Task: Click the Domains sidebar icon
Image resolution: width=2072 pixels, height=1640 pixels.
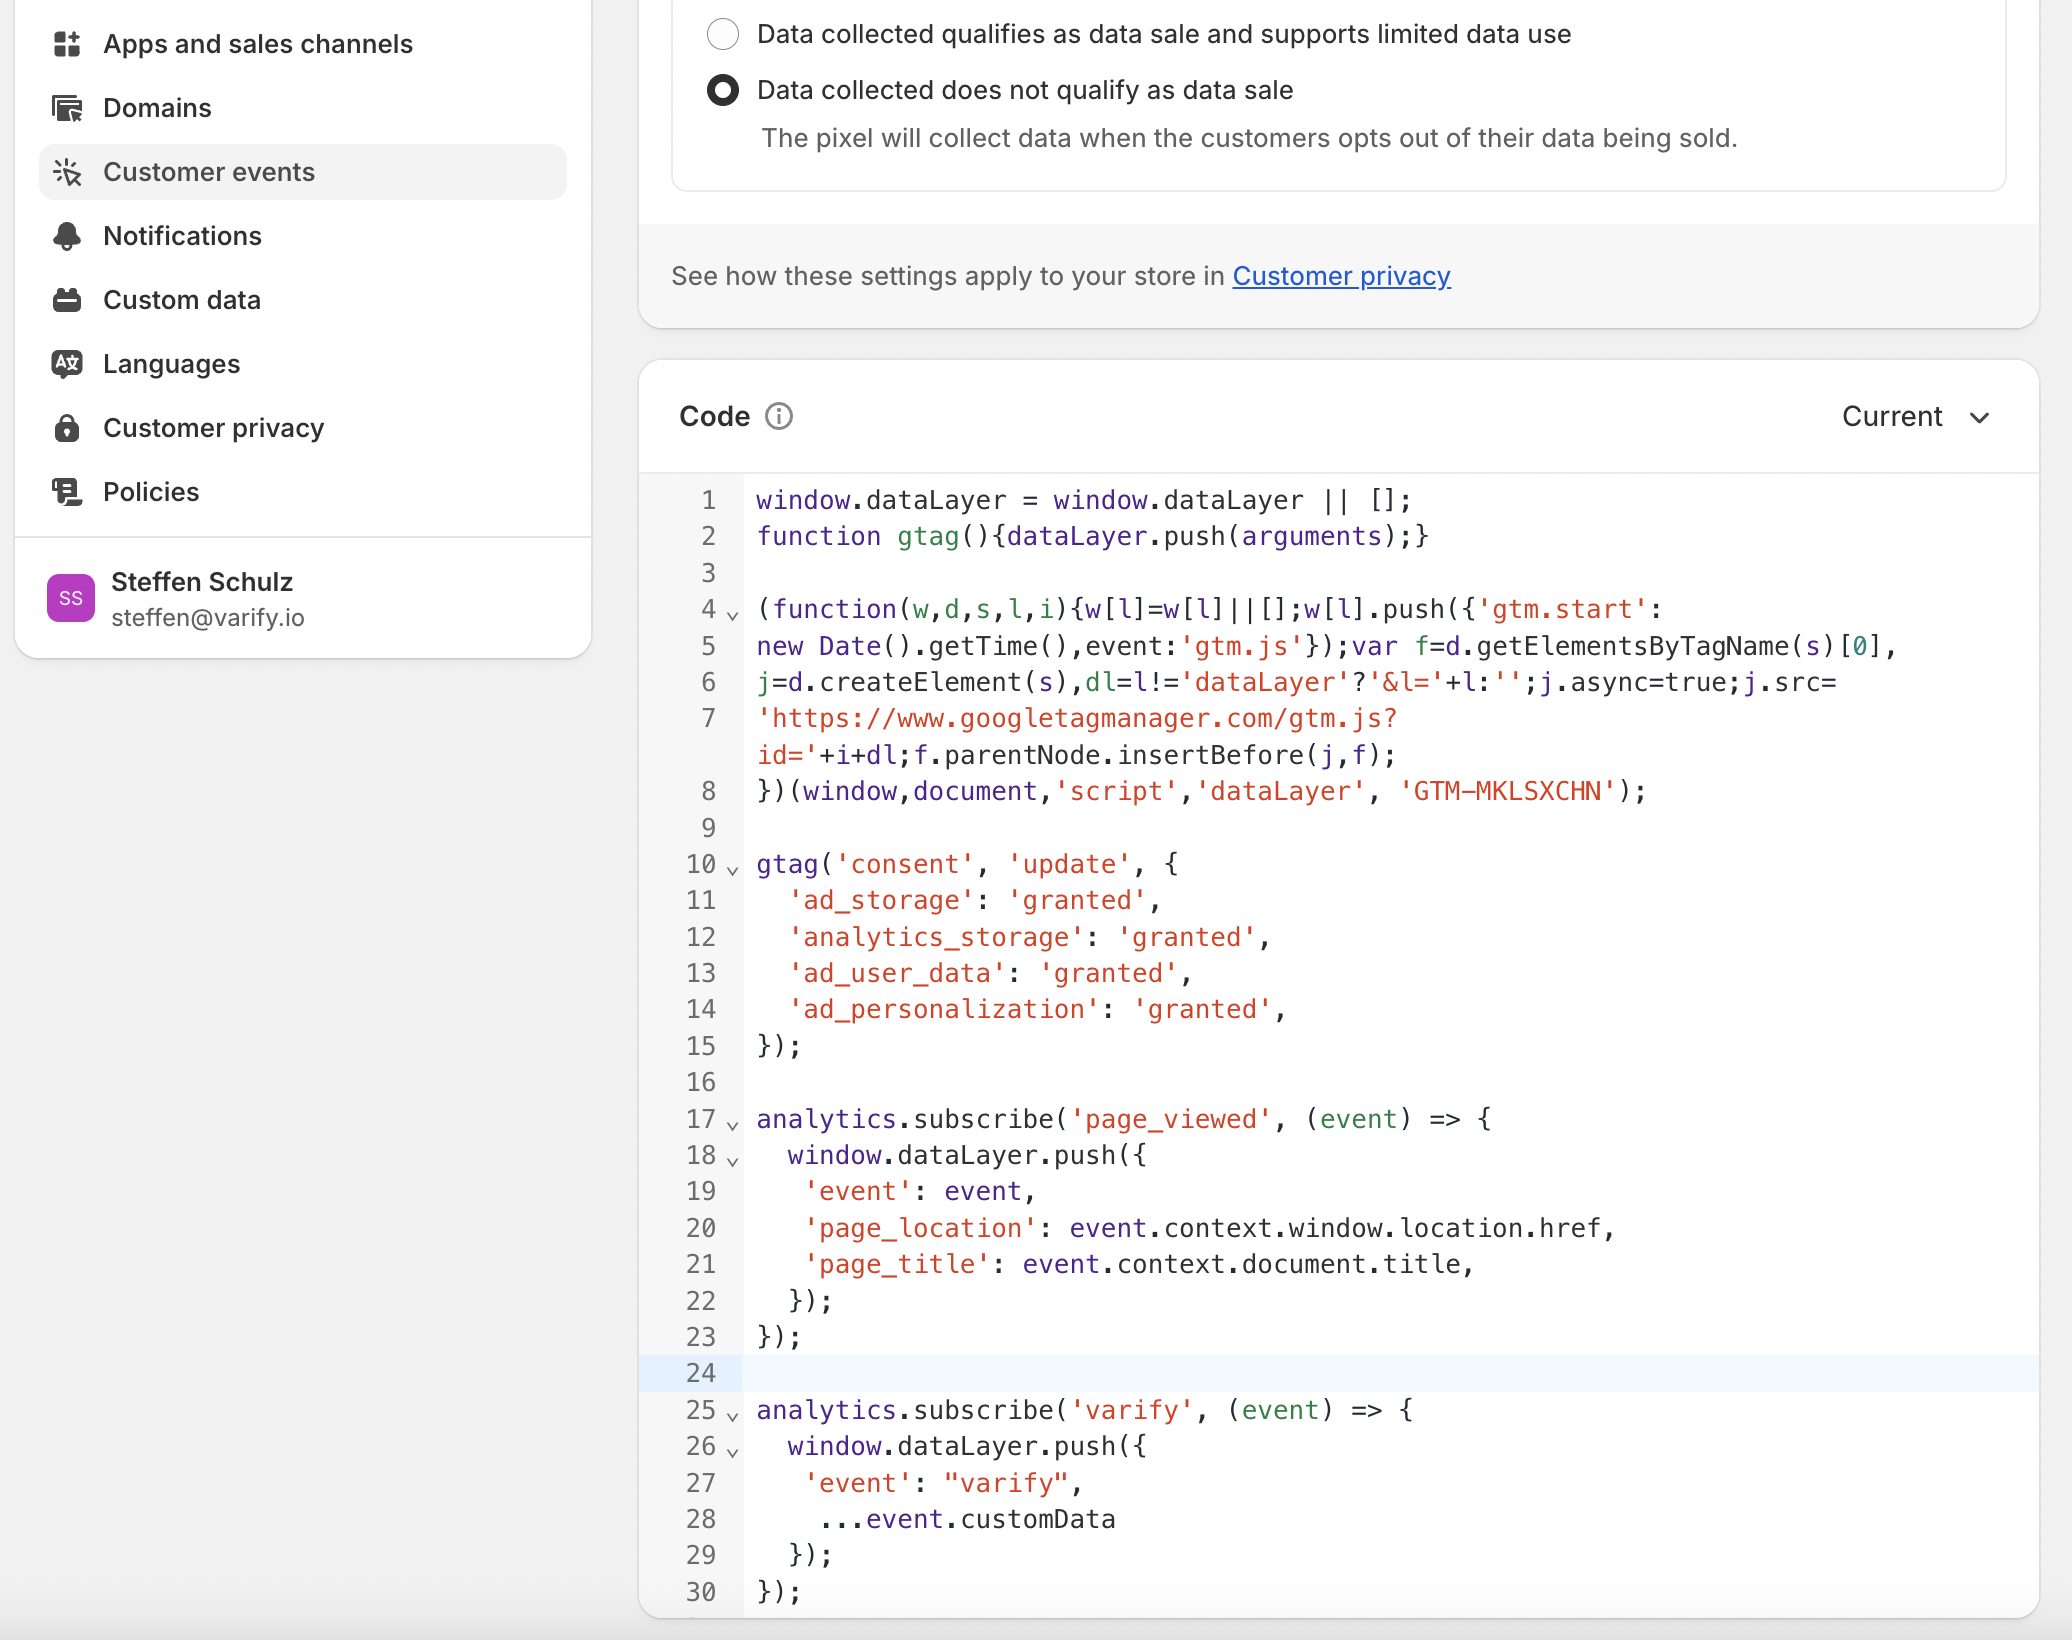Action: tap(67, 108)
